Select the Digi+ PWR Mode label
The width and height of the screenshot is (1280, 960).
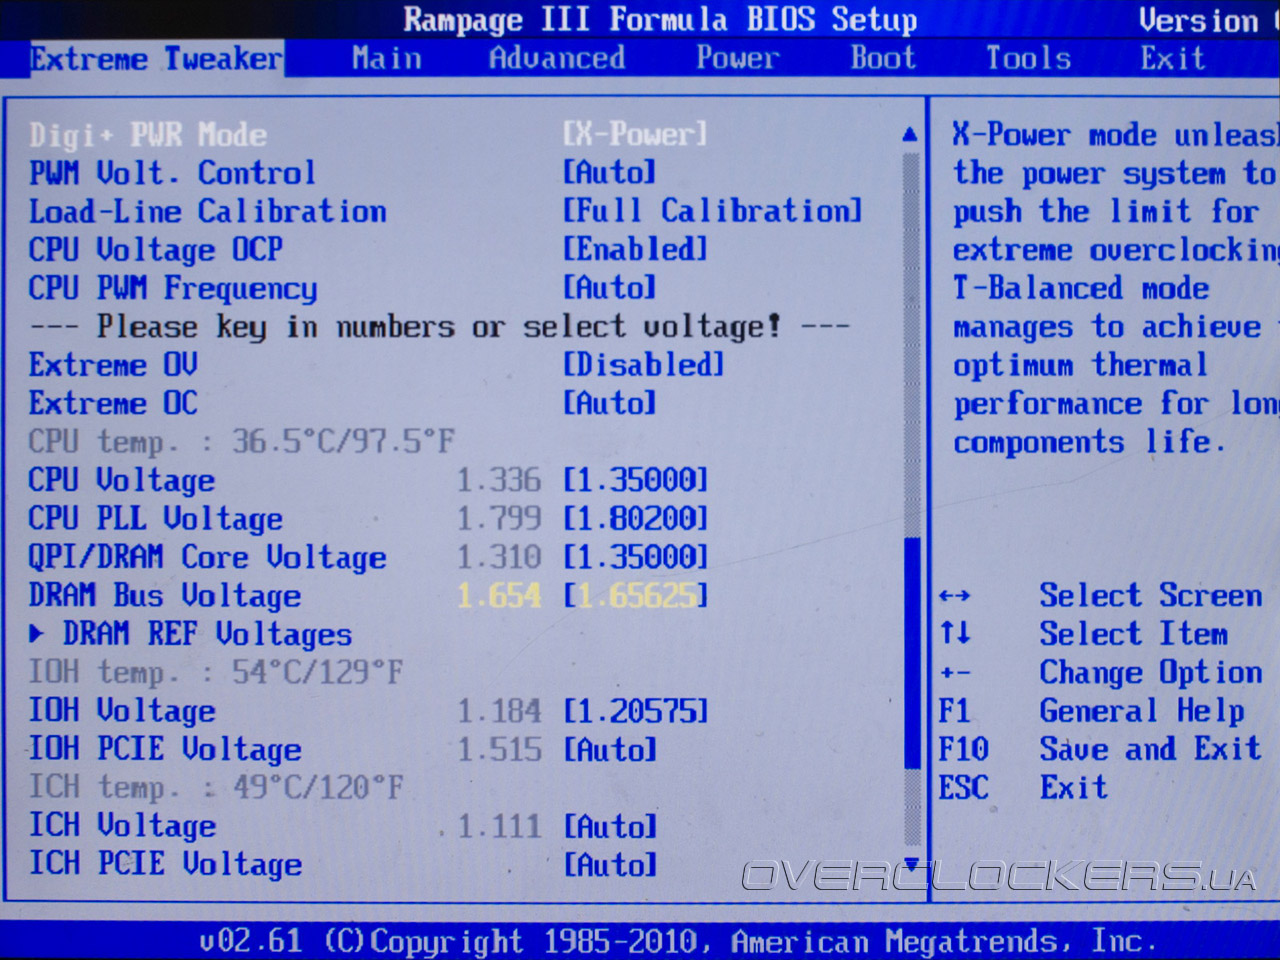(x=148, y=135)
